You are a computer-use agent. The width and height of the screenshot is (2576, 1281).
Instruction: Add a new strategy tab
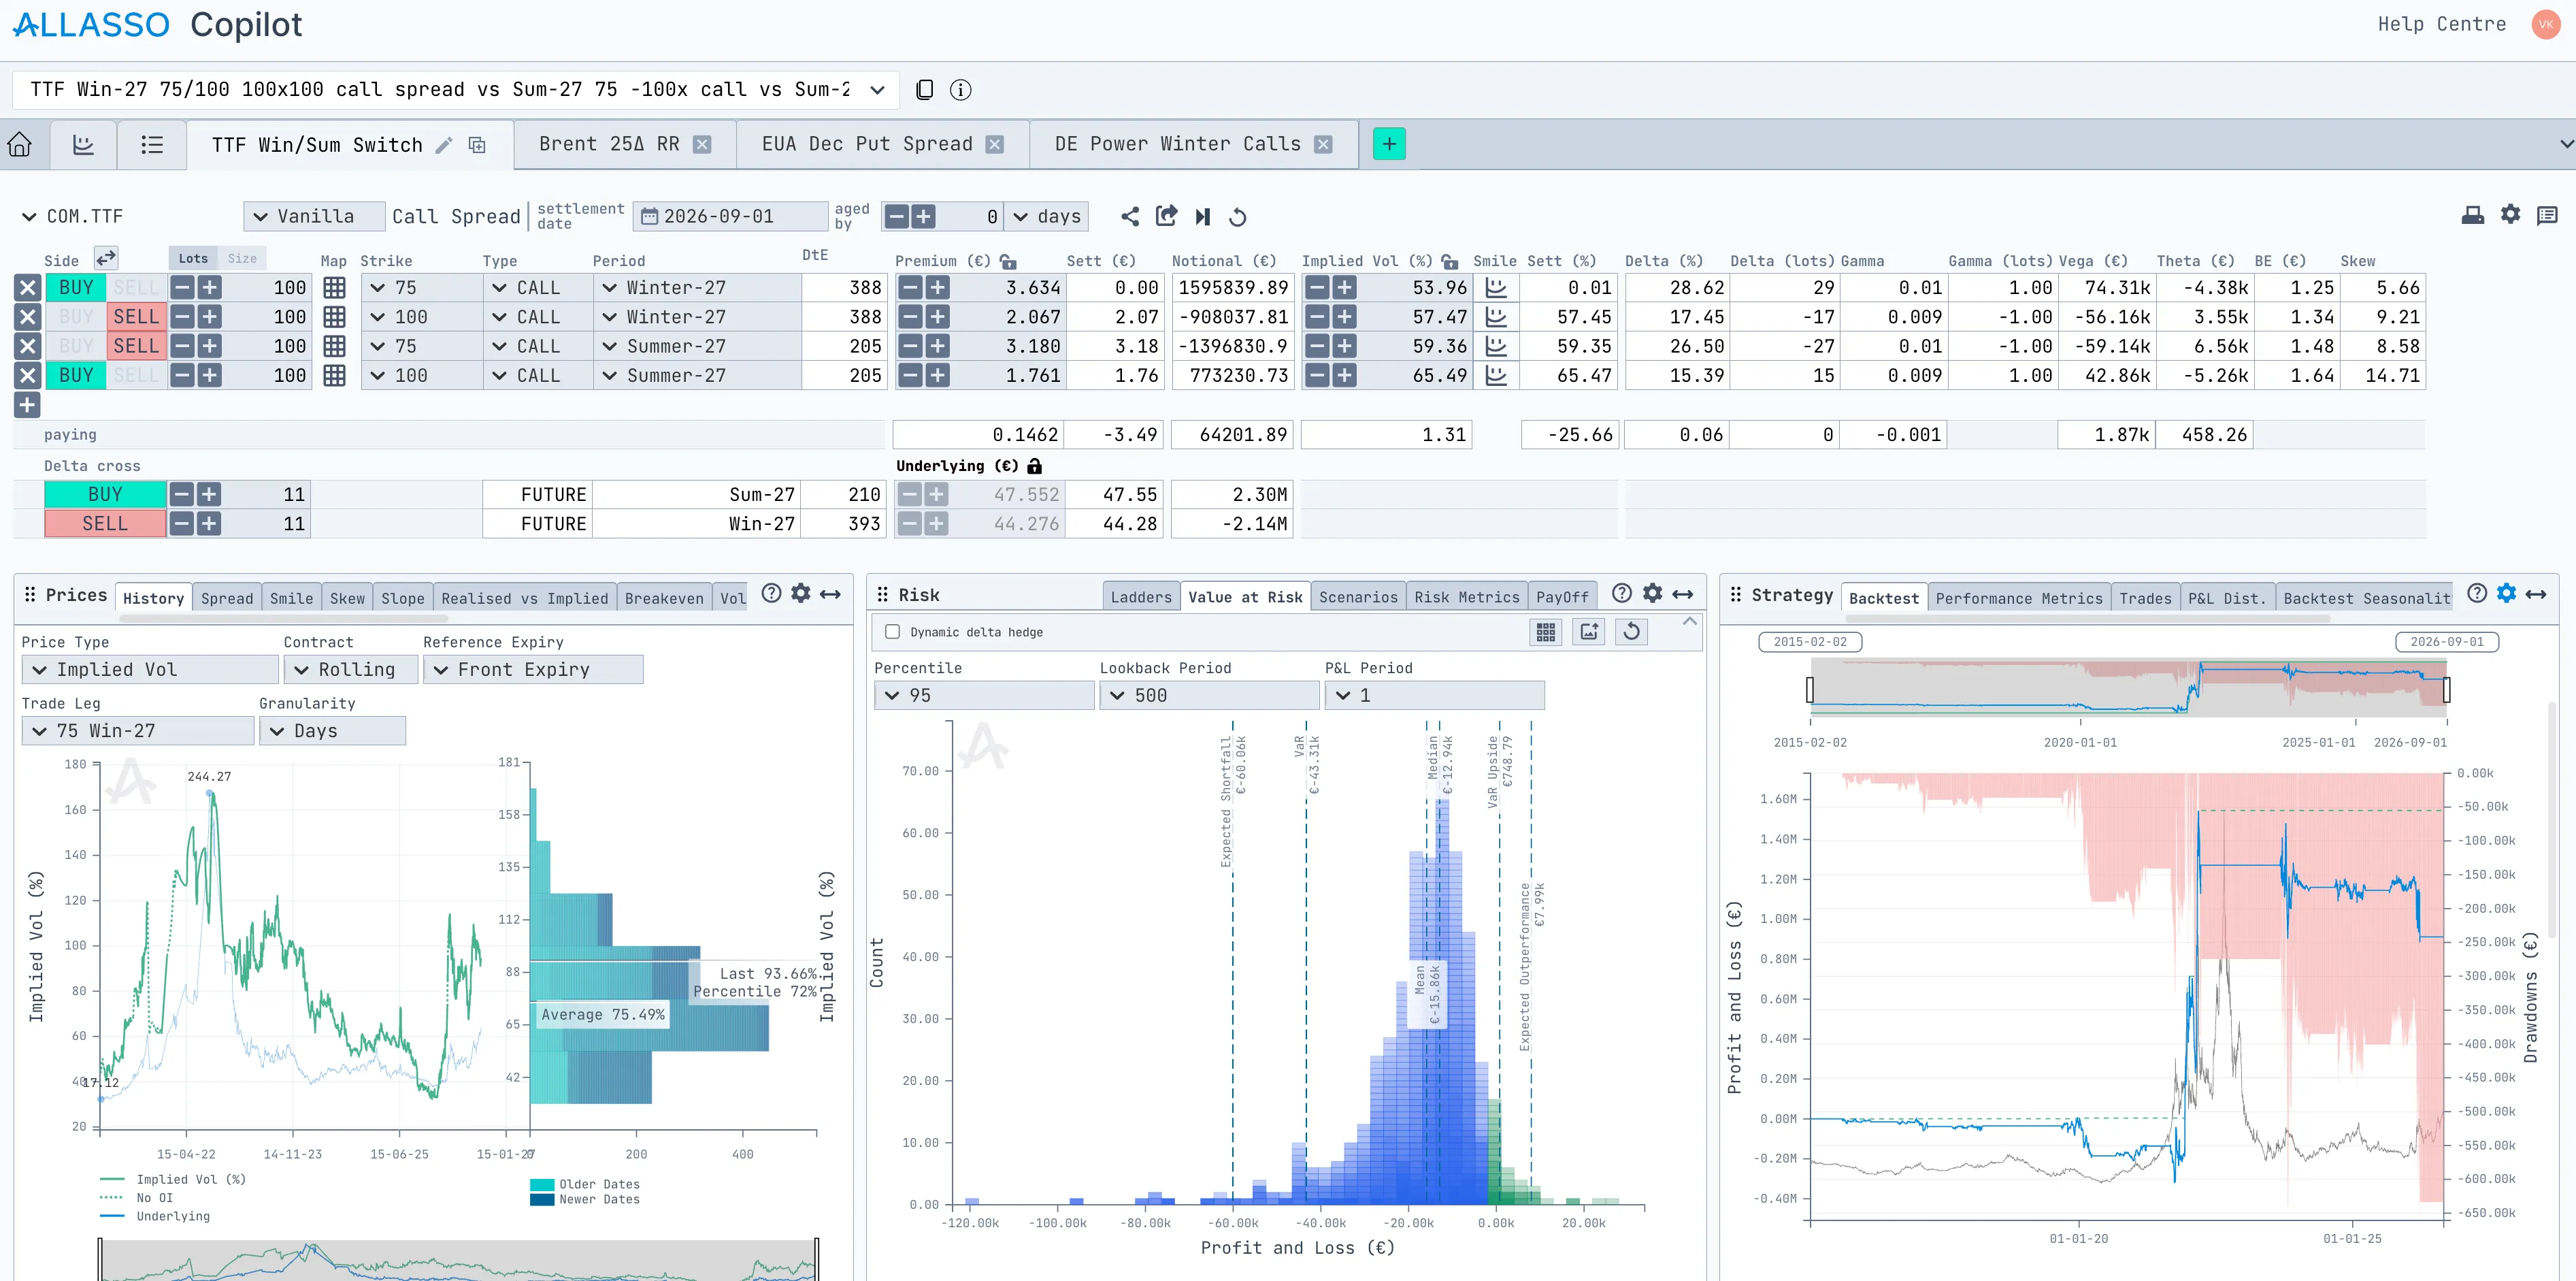(1389, 144)
